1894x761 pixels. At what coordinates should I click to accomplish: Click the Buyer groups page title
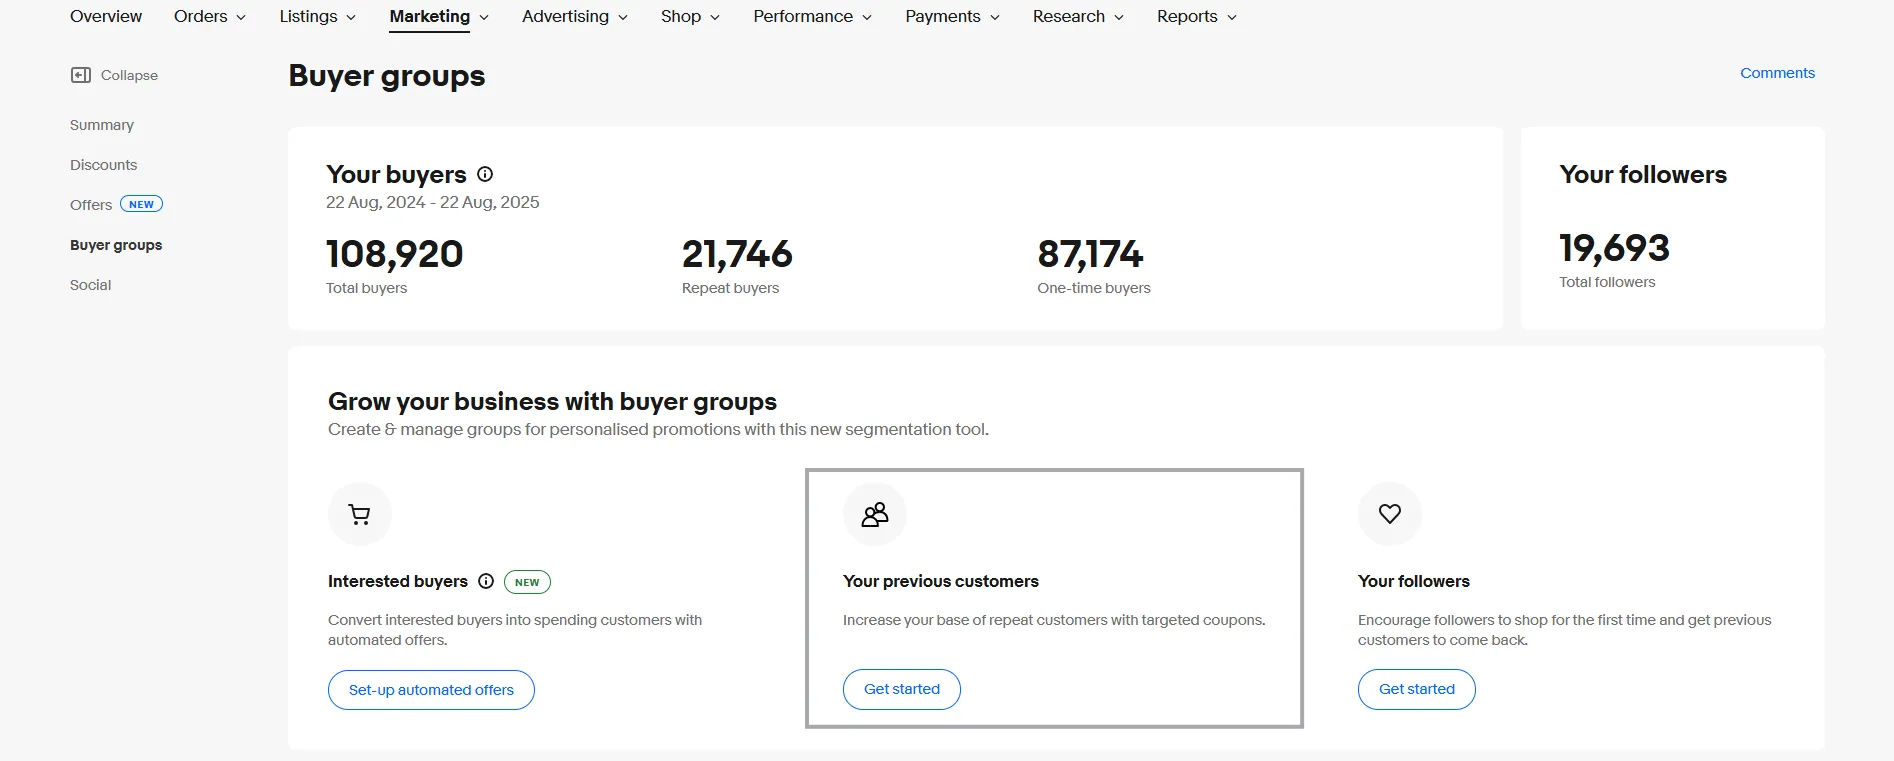[387, 76]
